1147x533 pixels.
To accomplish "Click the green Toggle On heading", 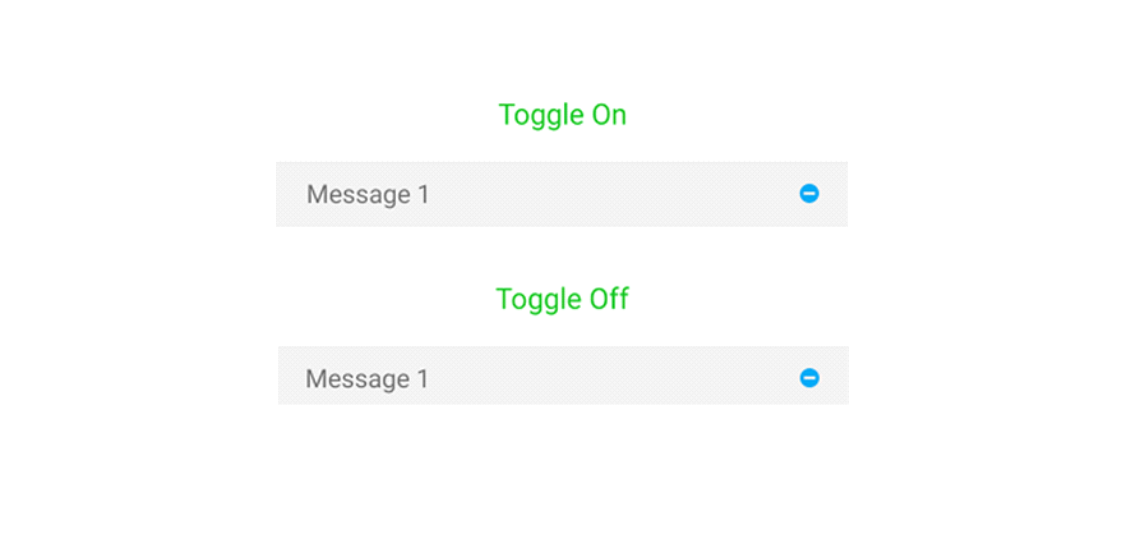I will 562,115.
